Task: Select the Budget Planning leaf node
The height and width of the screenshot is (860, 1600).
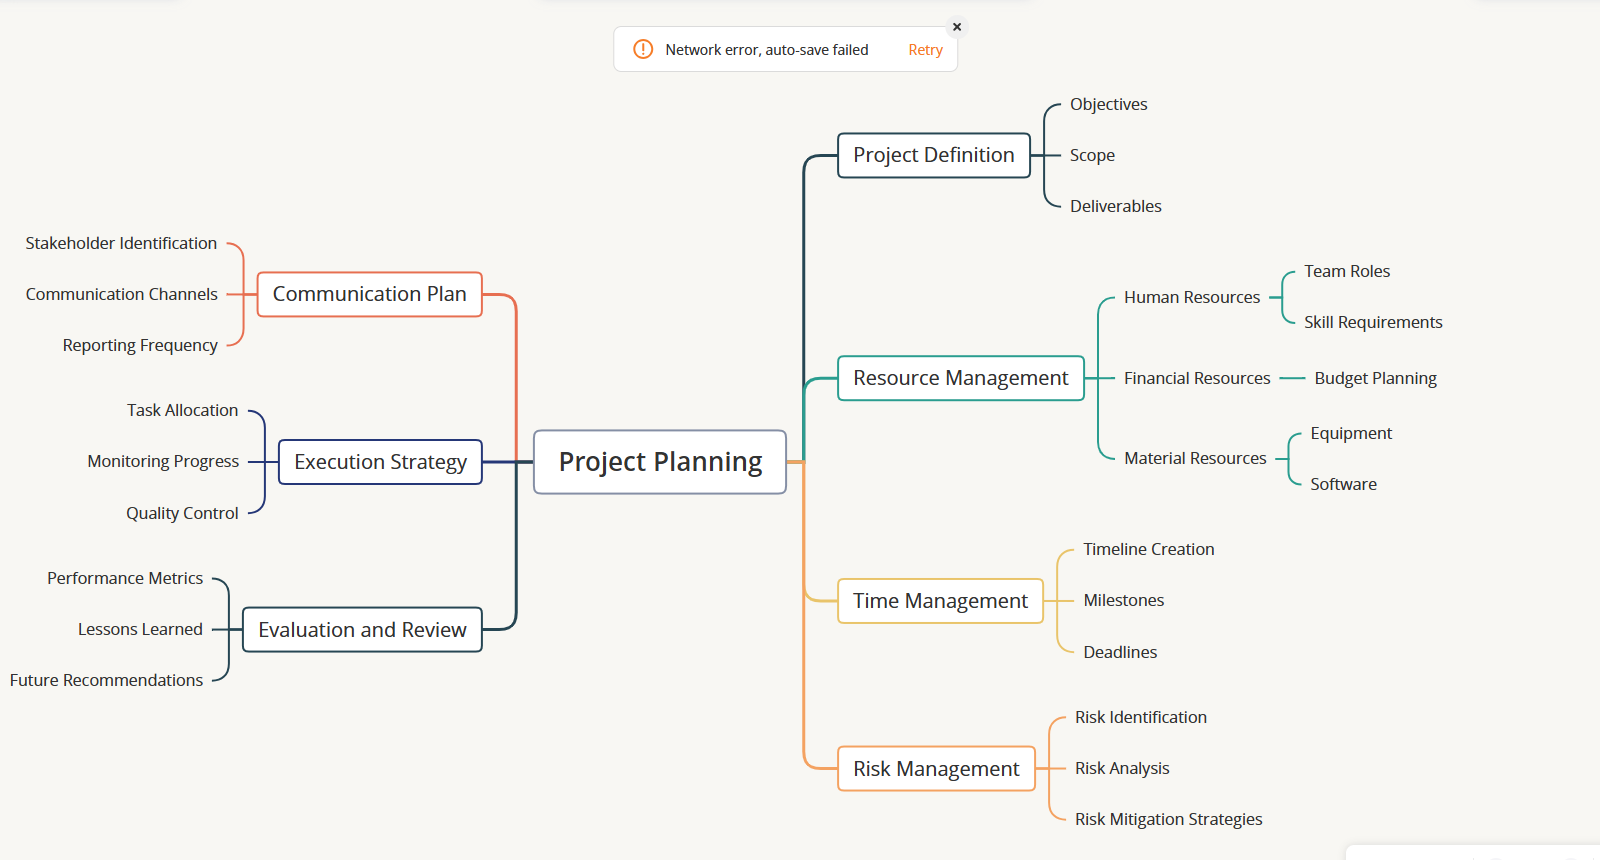Action: pyautogui.click(x=1375, y=378)
